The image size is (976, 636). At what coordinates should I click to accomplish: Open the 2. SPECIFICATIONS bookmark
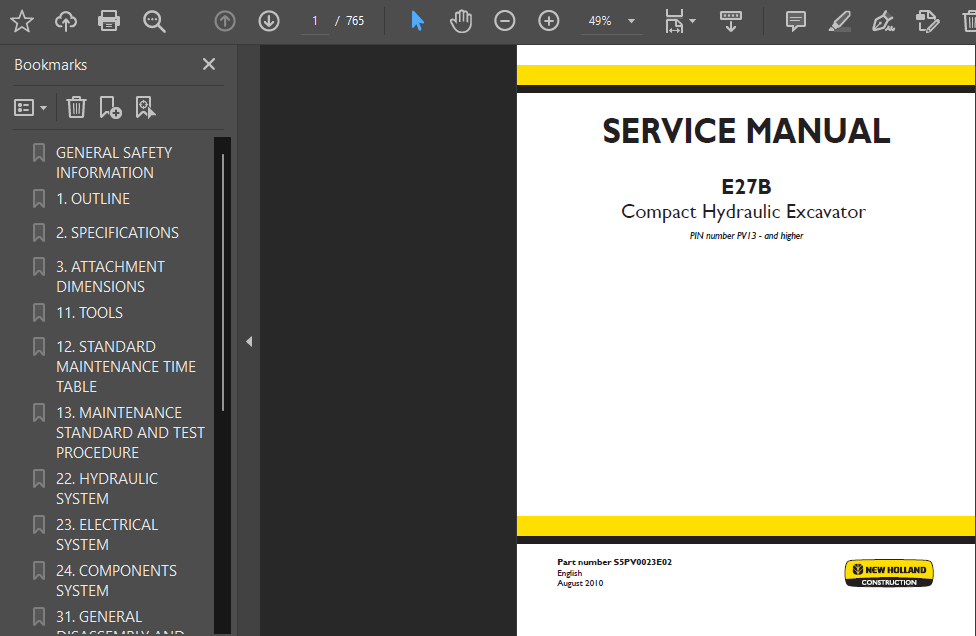(117, 232)
